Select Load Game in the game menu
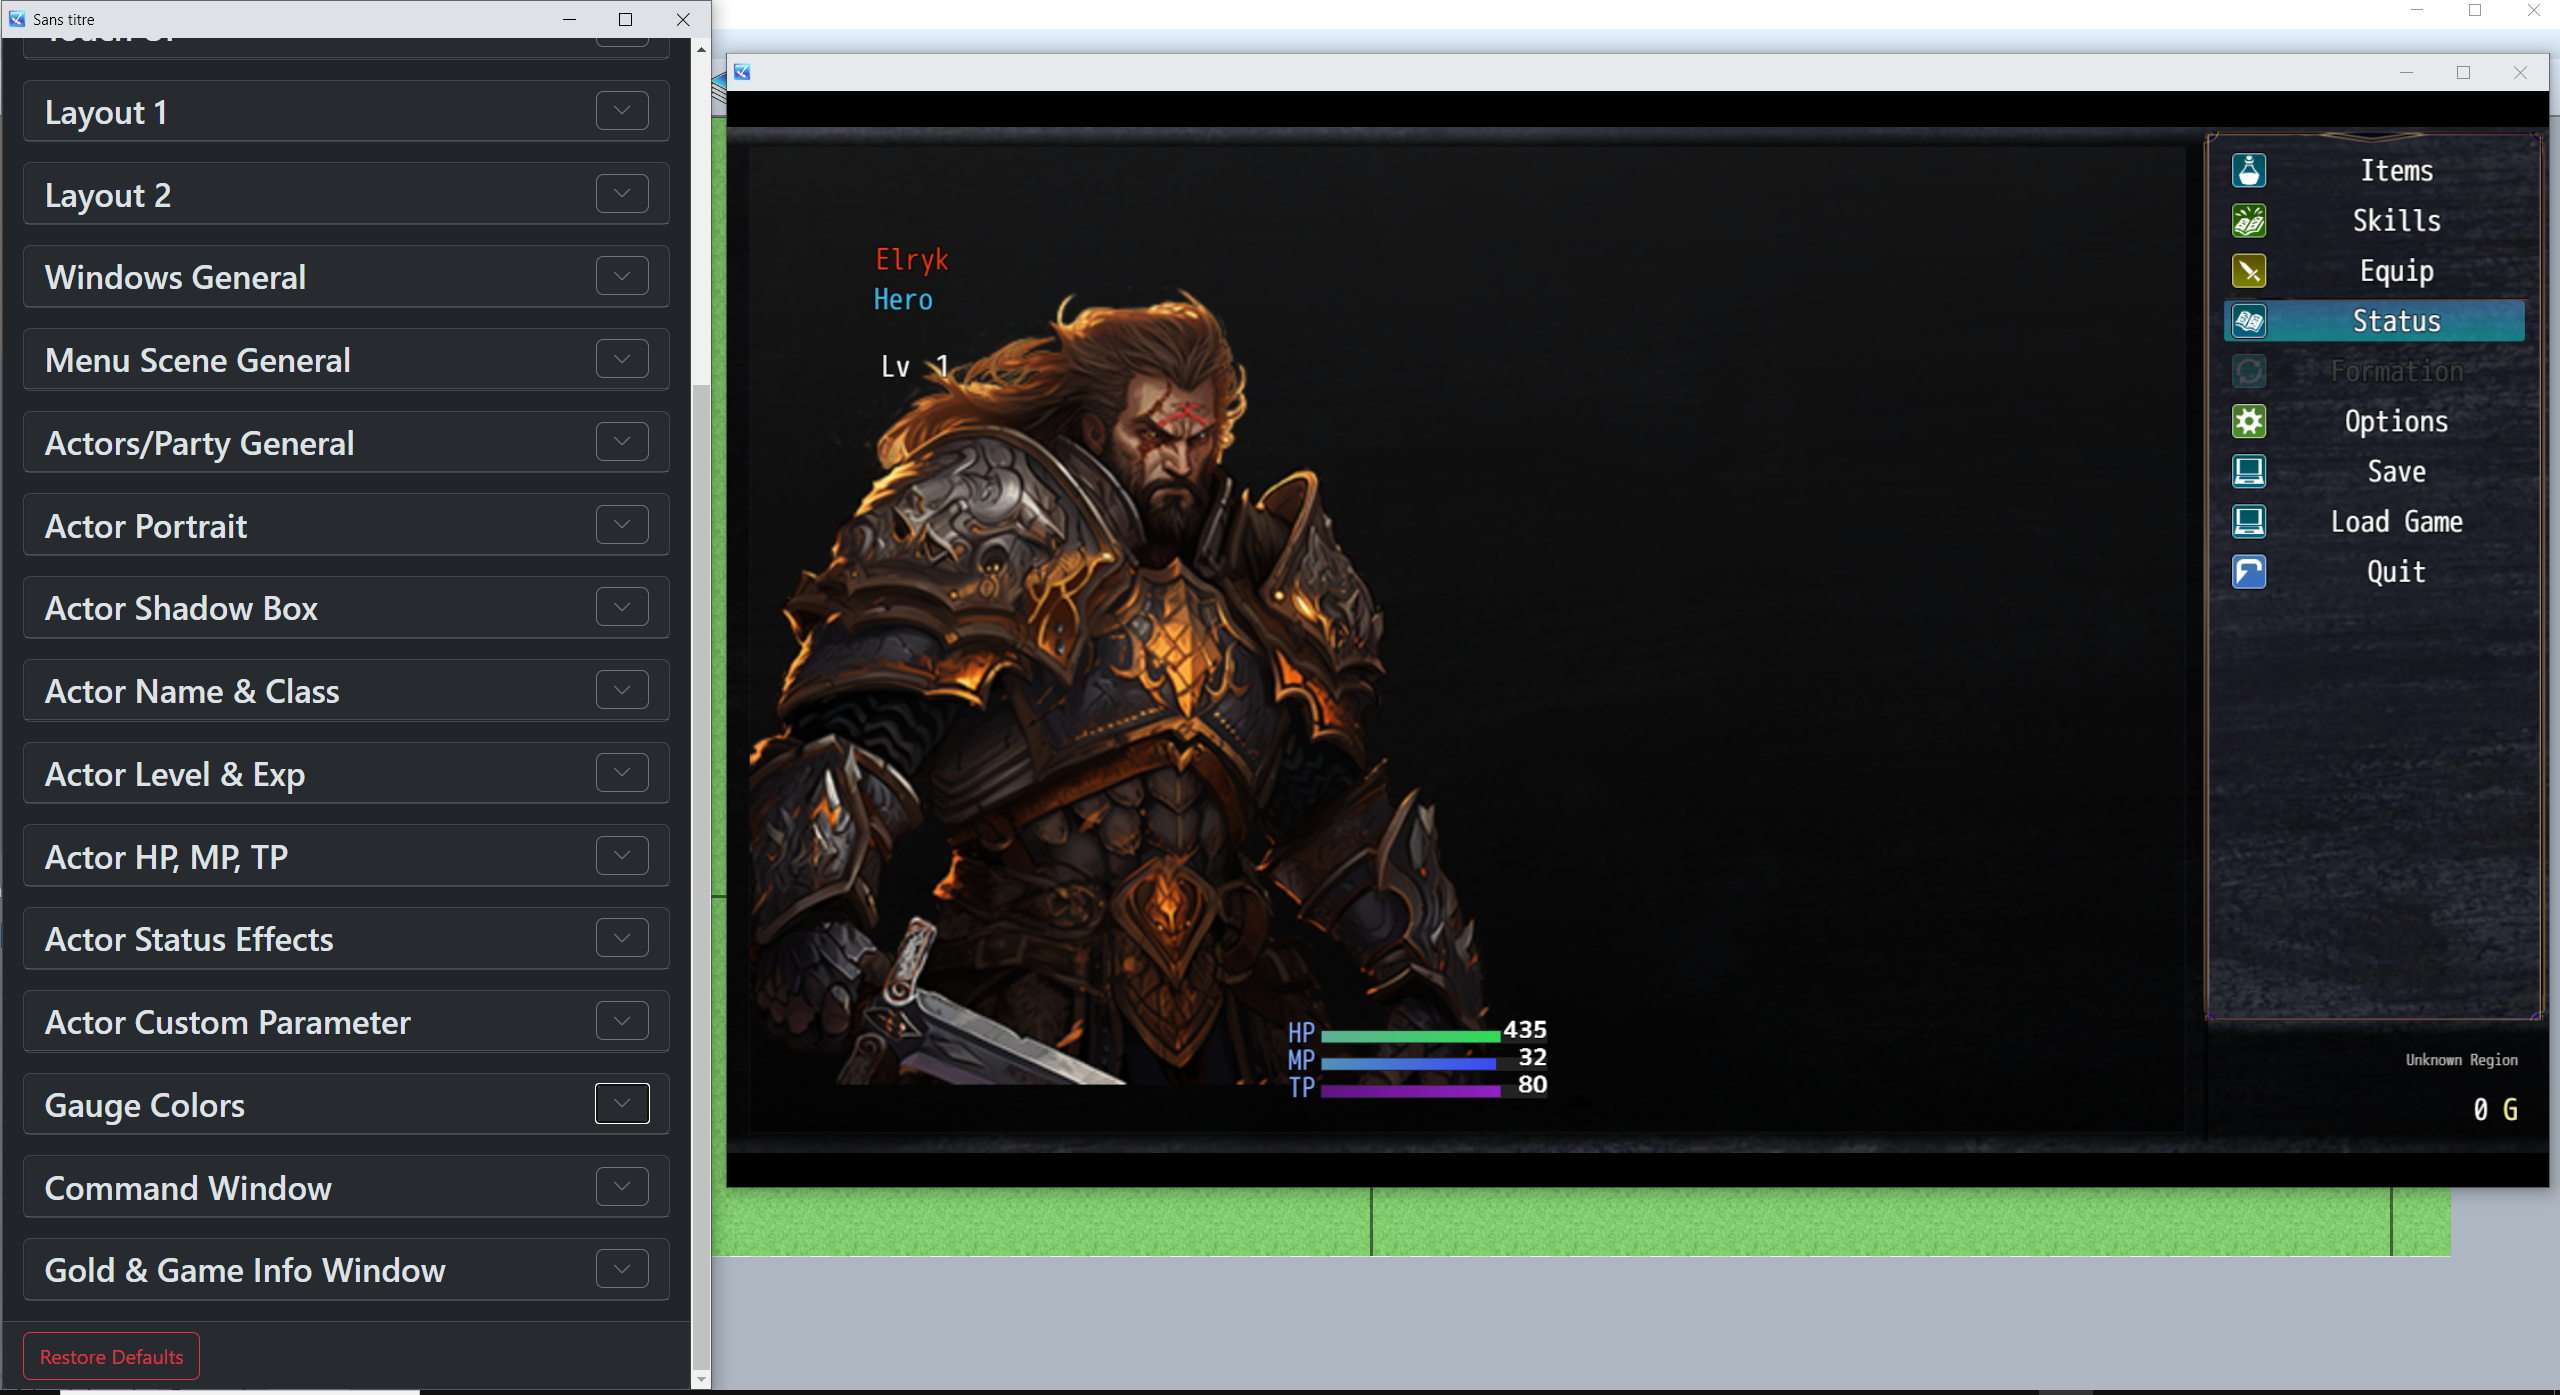 pos(2396,521)
